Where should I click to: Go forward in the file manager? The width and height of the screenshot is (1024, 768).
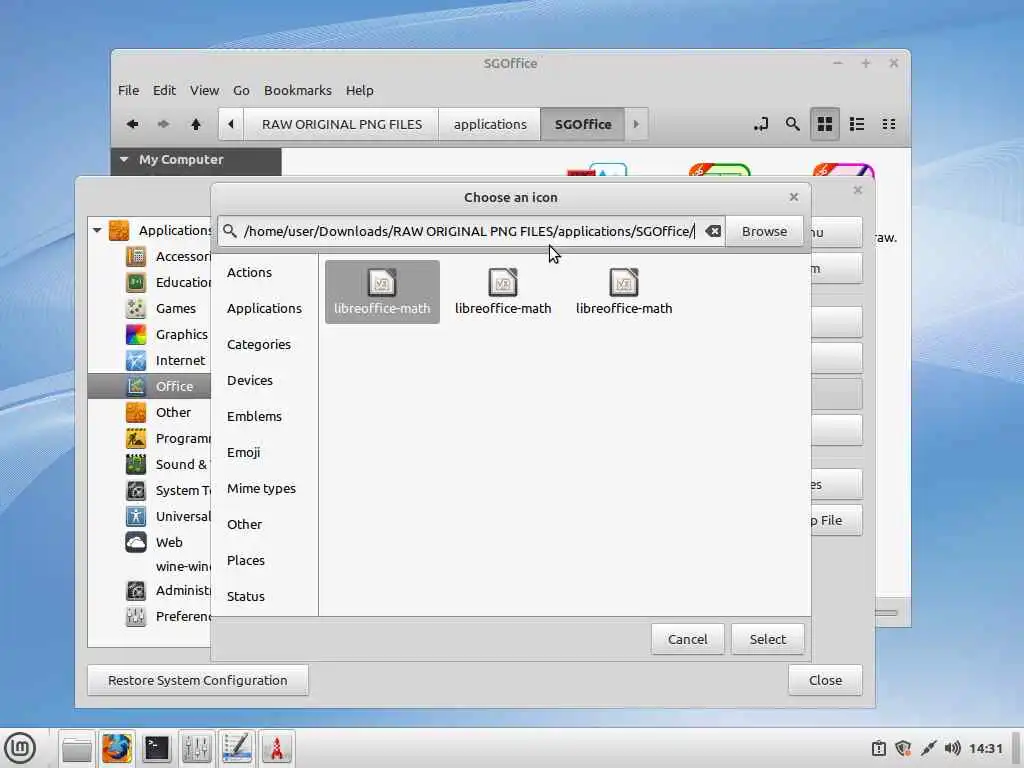[163, 124]
